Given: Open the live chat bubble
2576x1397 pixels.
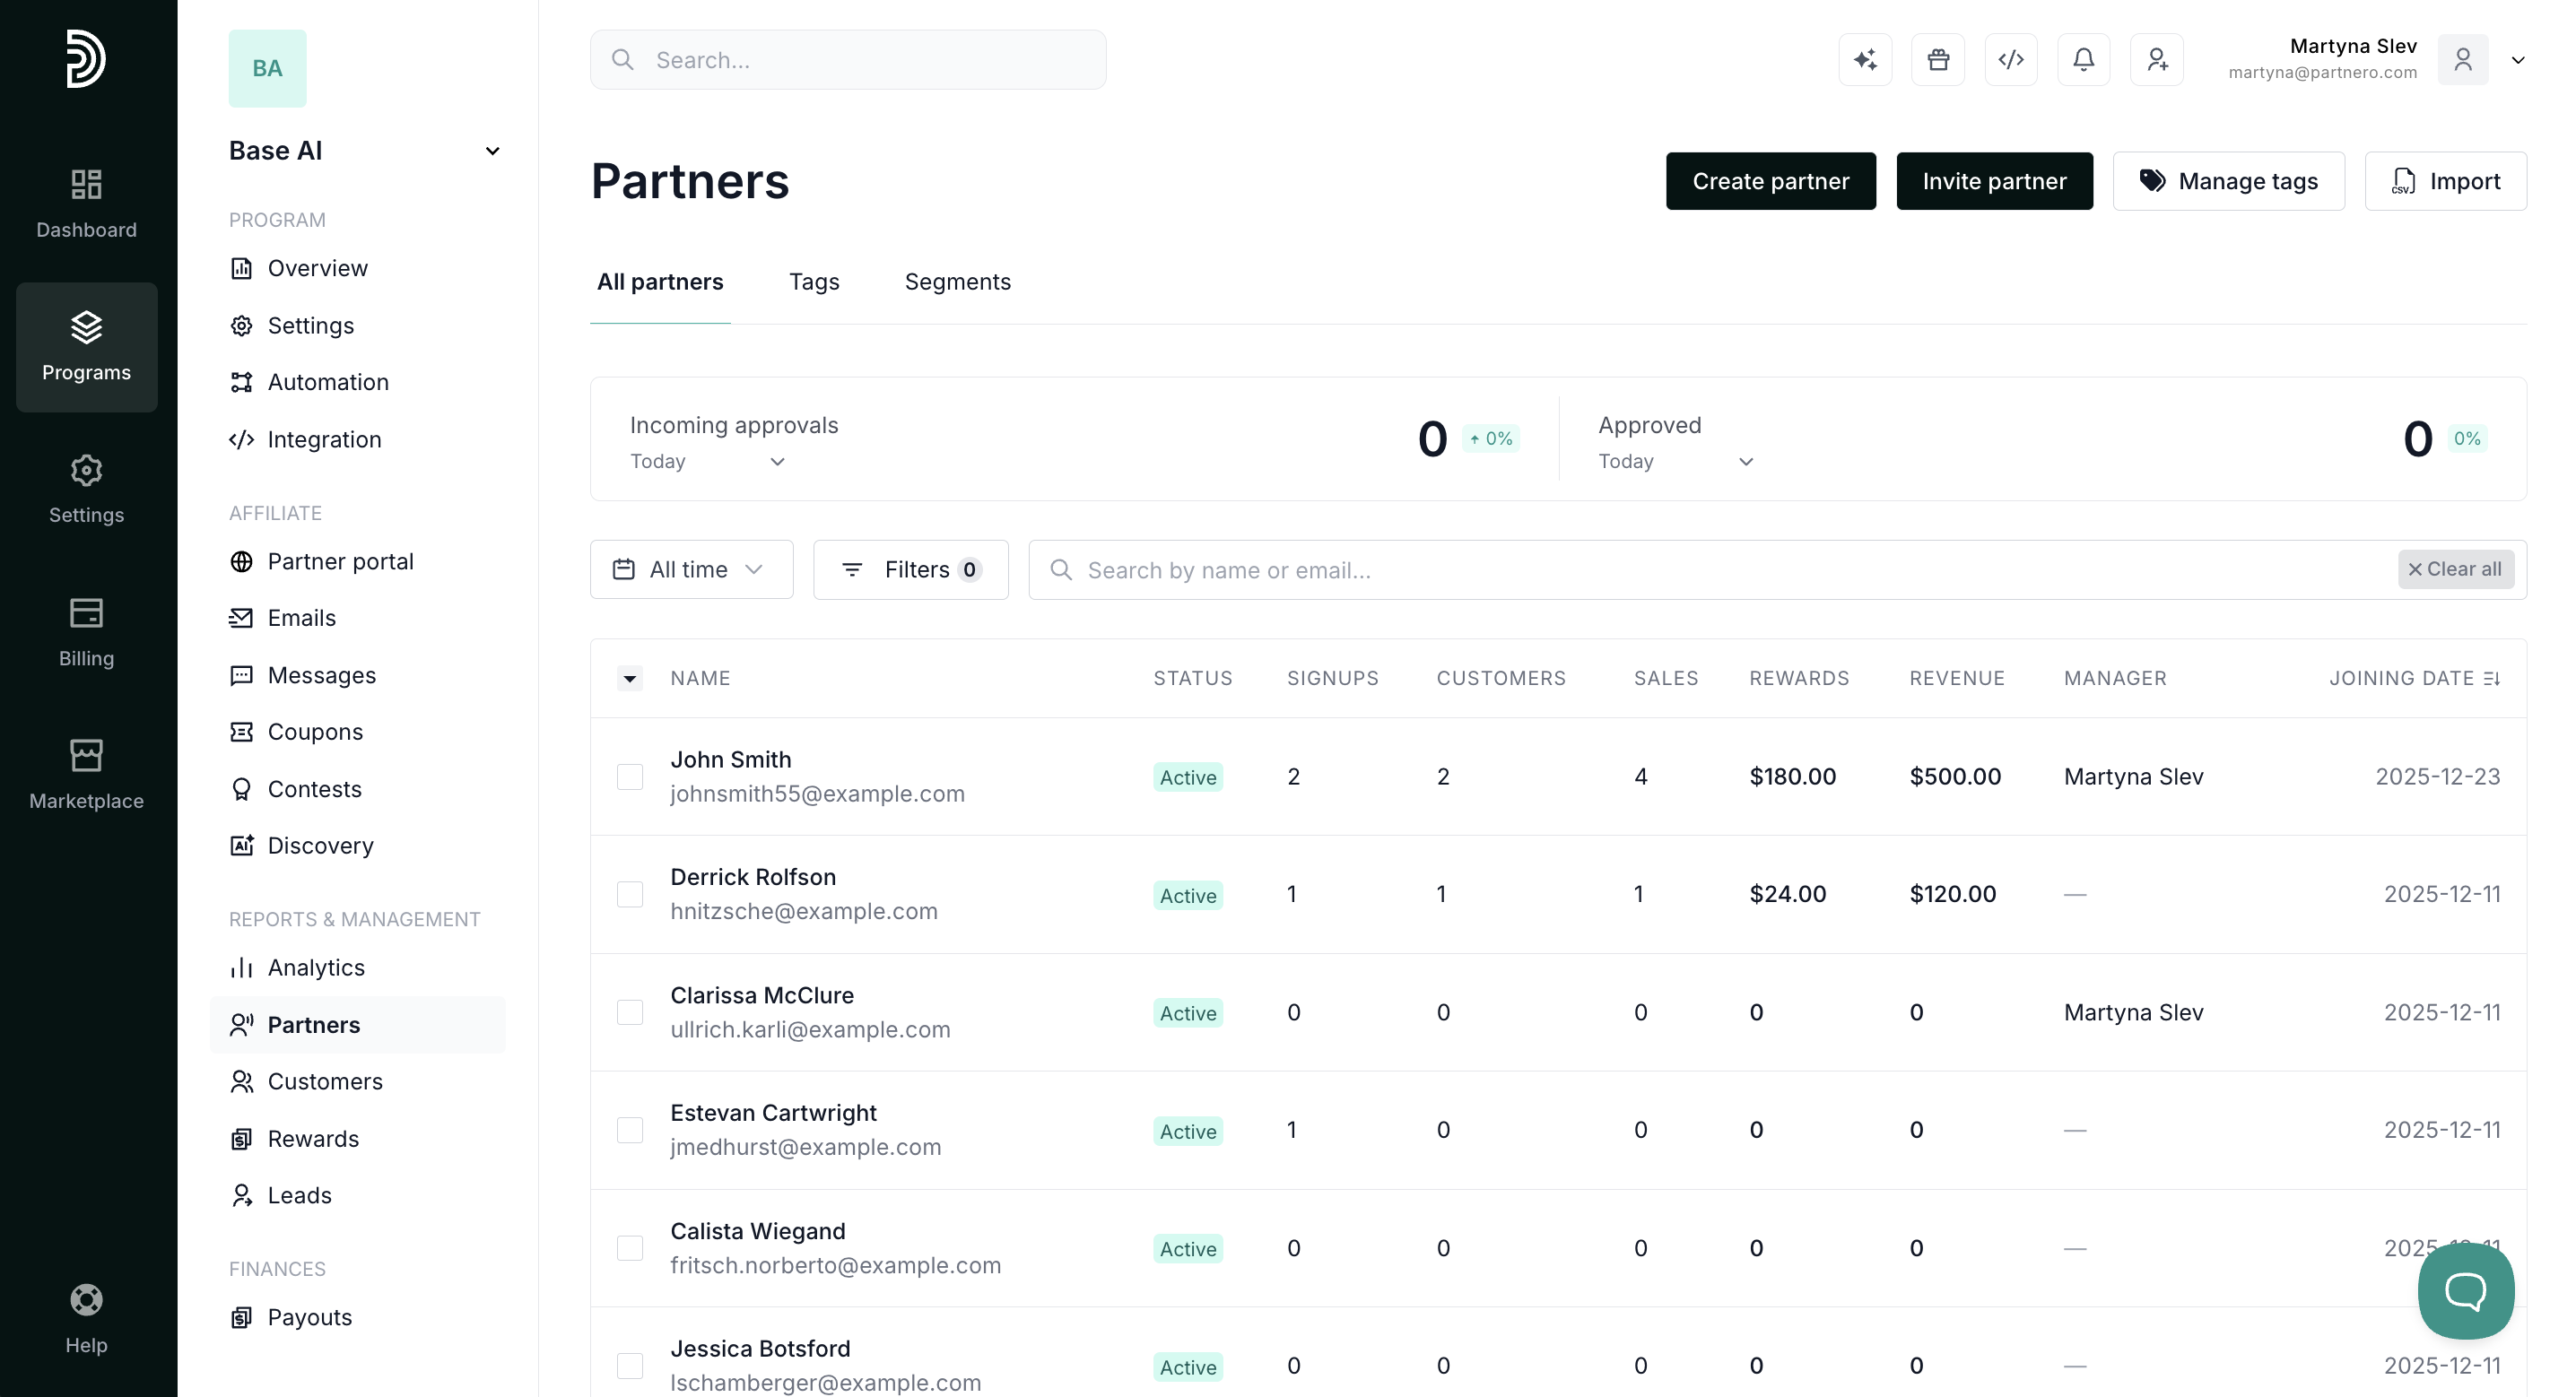Looking at the screenshot, I should pyautogui.click(x=2465, y=1290).
